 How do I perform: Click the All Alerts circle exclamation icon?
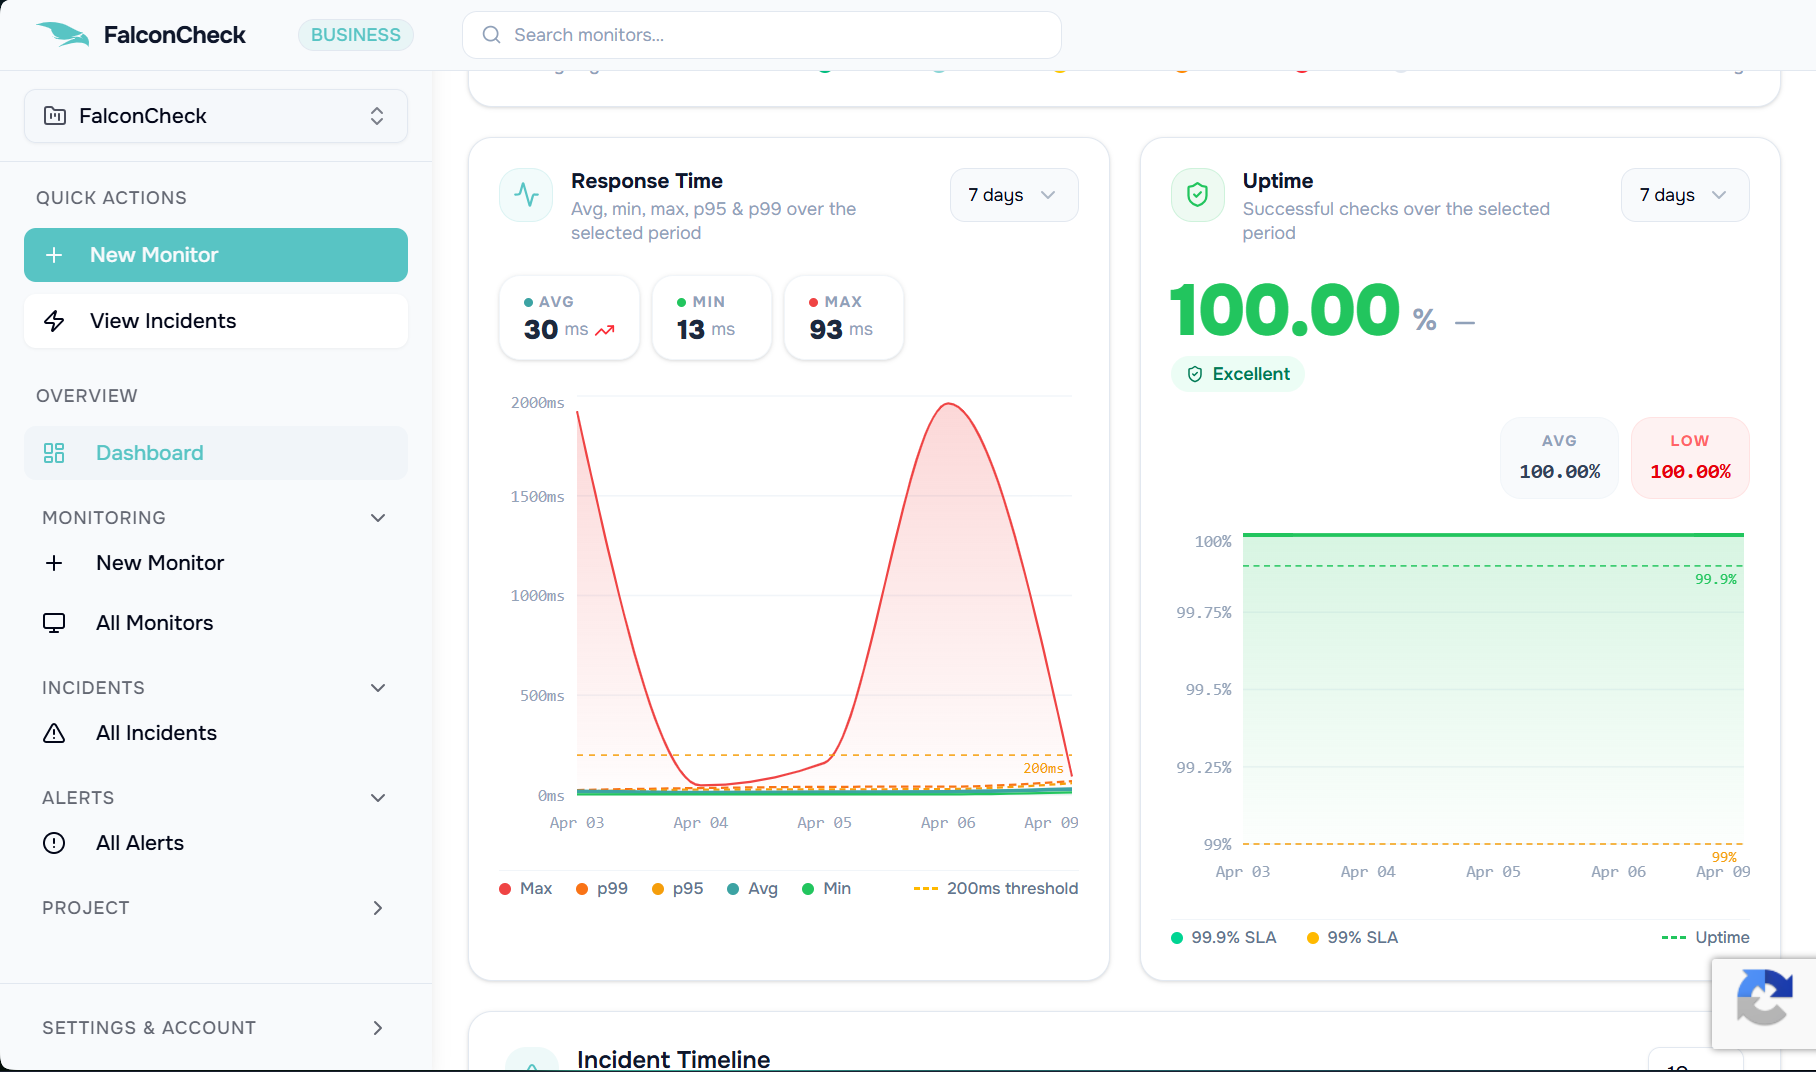tap(54, 843)
